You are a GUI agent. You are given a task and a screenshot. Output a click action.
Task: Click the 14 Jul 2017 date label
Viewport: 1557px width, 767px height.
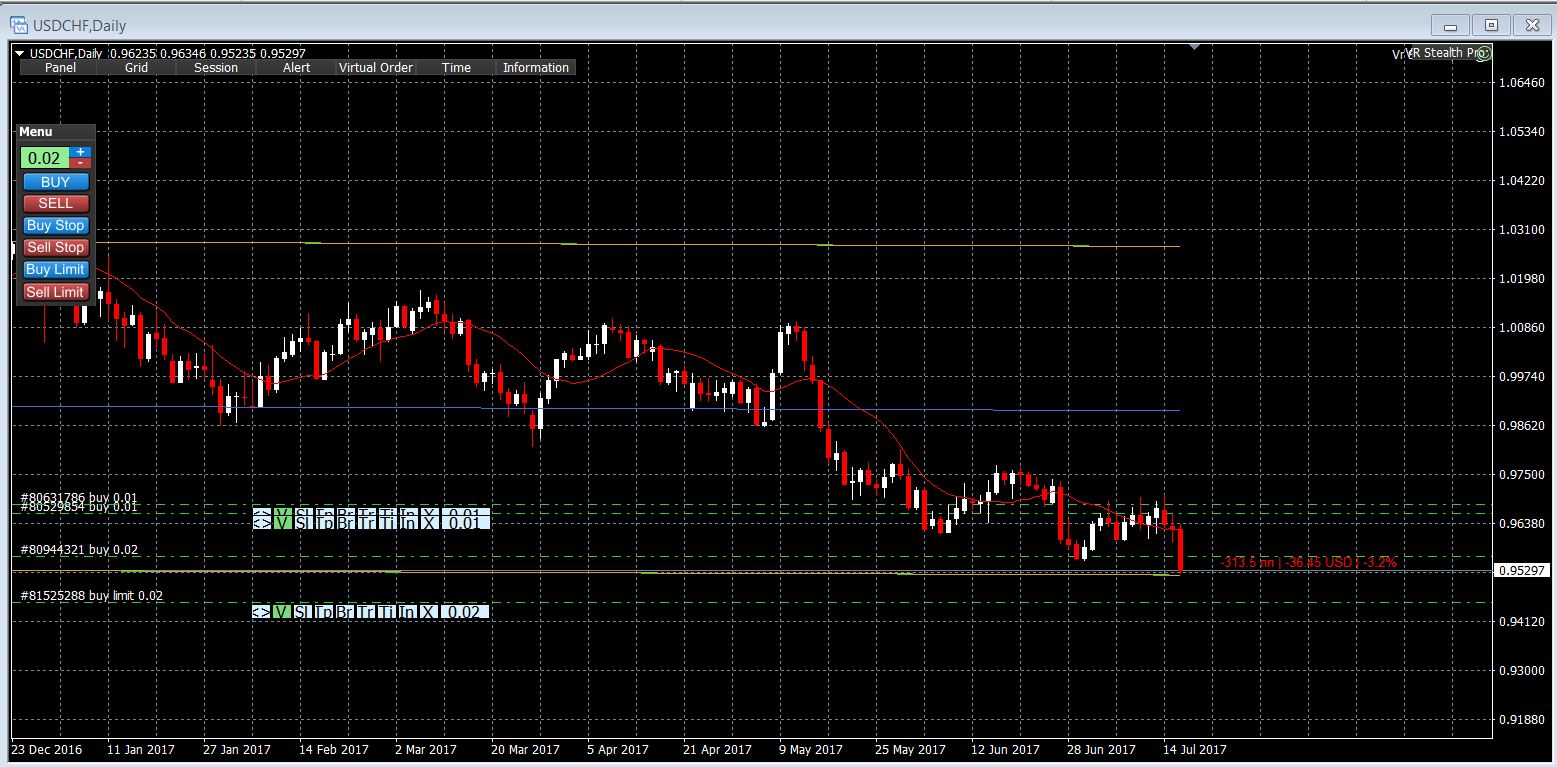click(1193, 749)
